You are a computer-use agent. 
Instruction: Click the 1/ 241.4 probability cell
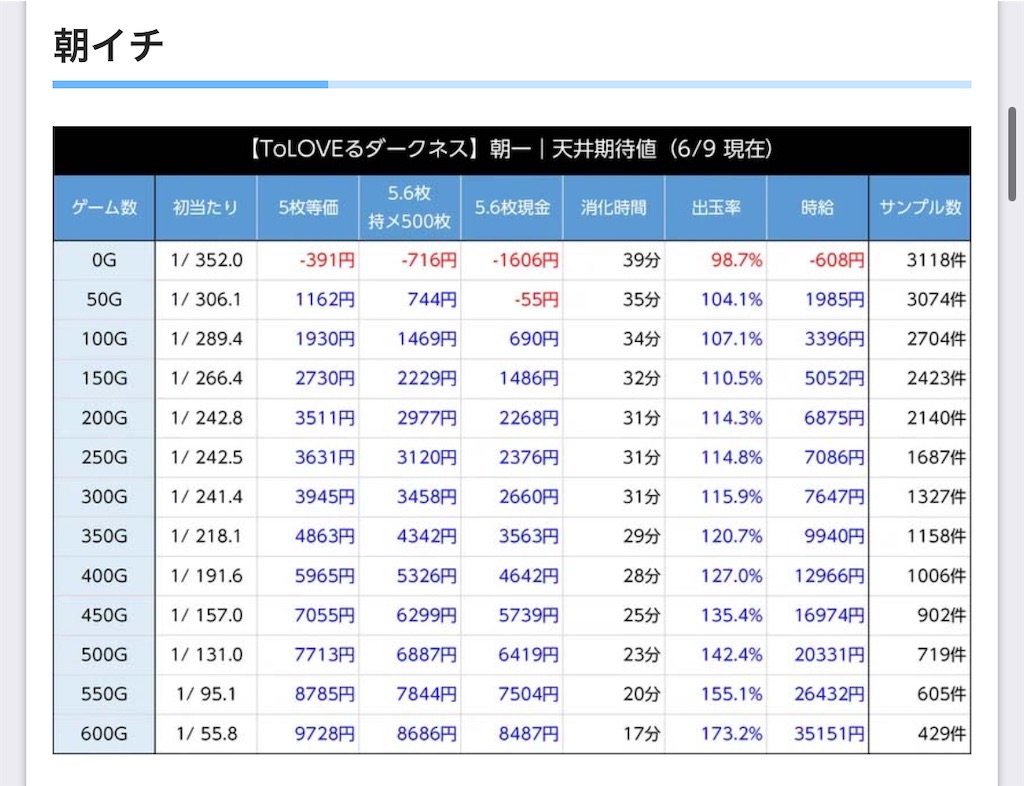click(206, 497)
